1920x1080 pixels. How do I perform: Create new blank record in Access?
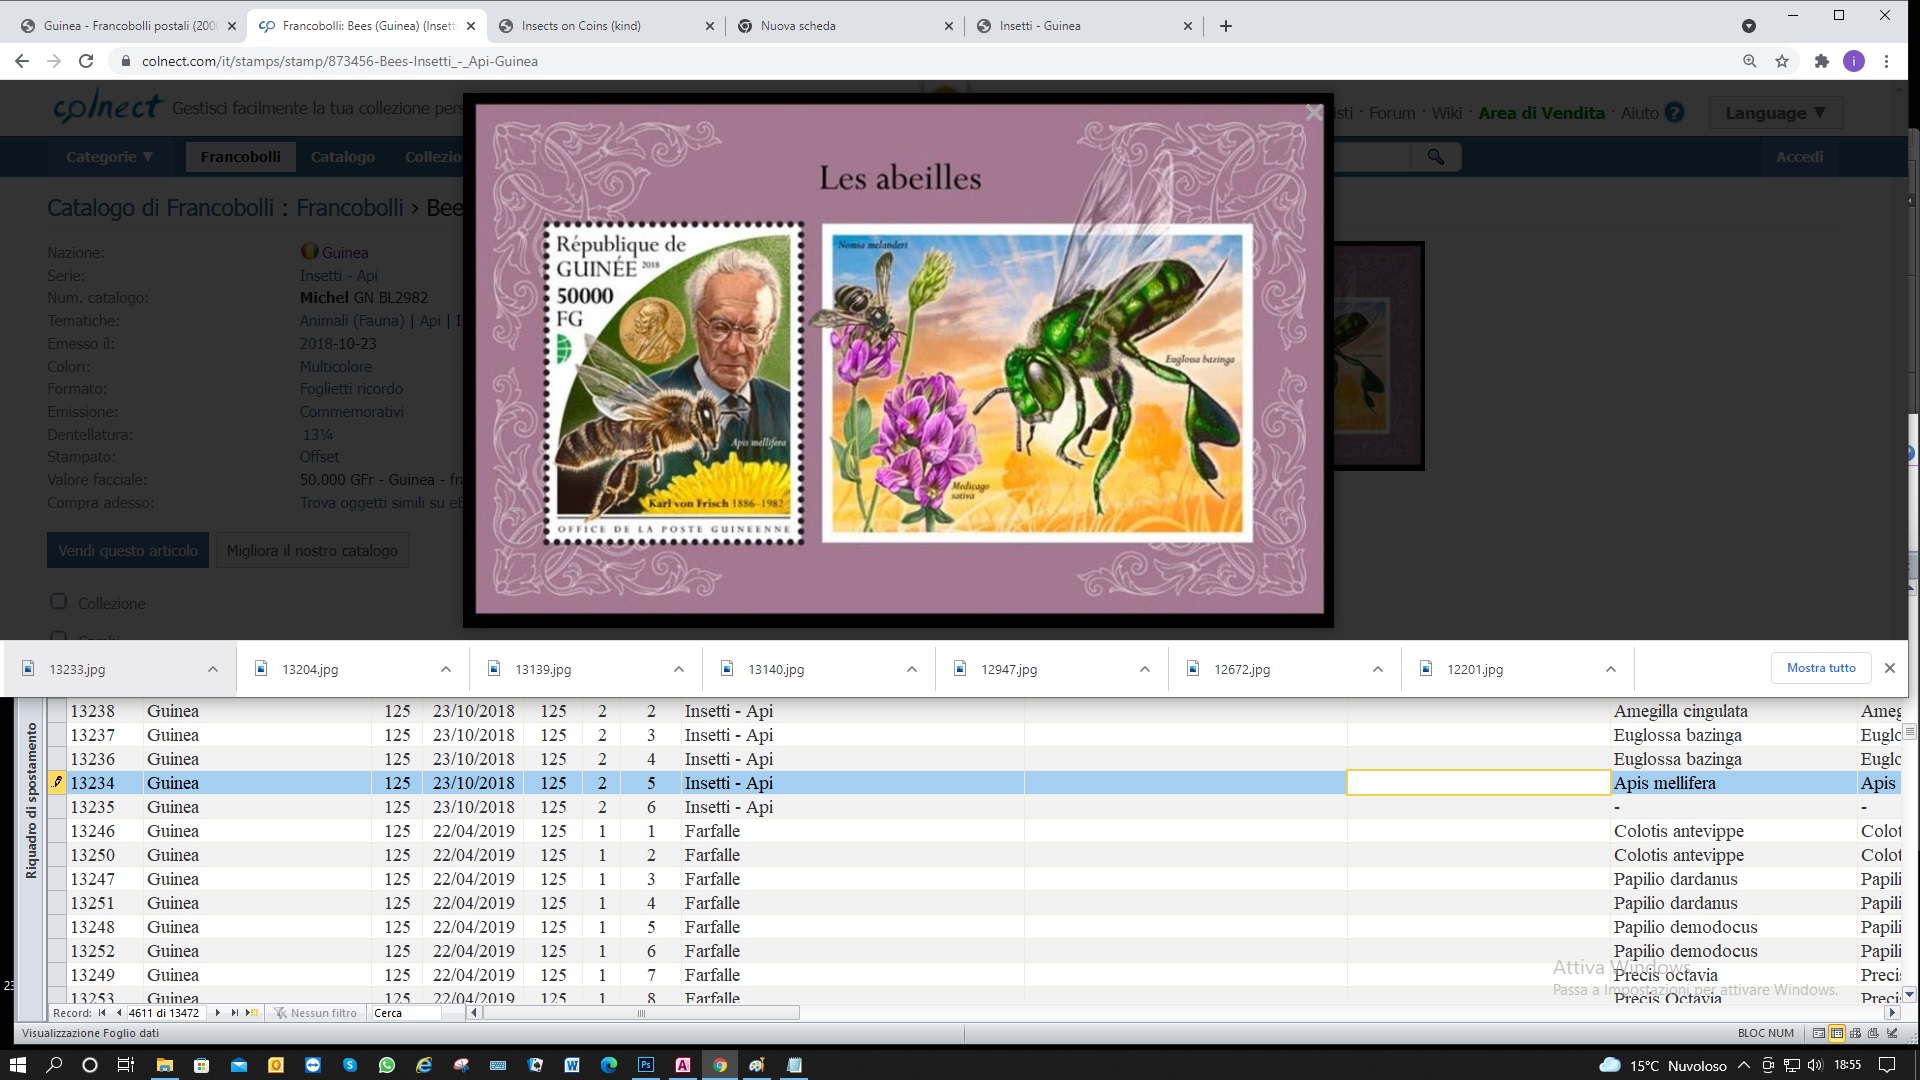click(252, 1013)
